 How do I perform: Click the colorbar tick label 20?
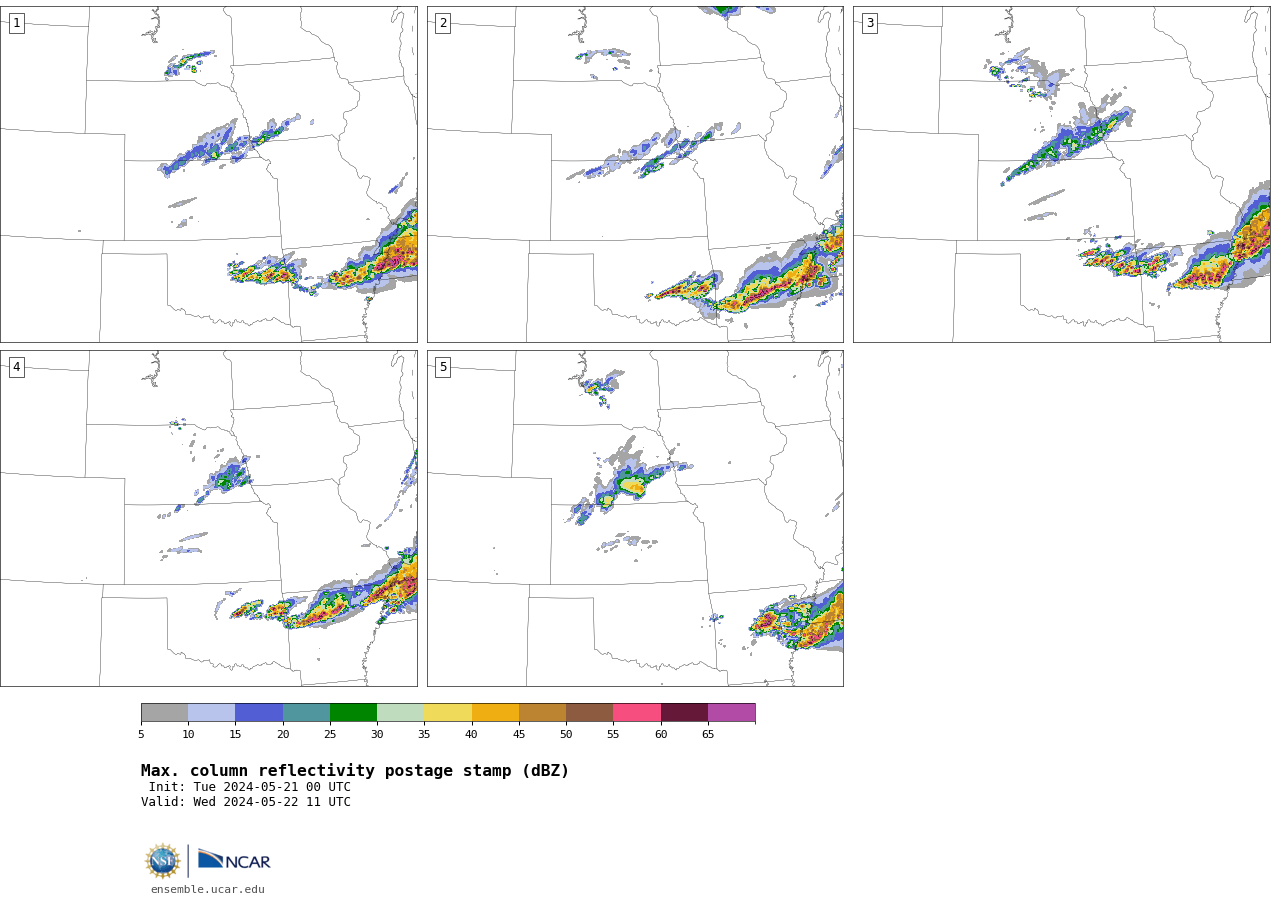(x=283, y=735)
